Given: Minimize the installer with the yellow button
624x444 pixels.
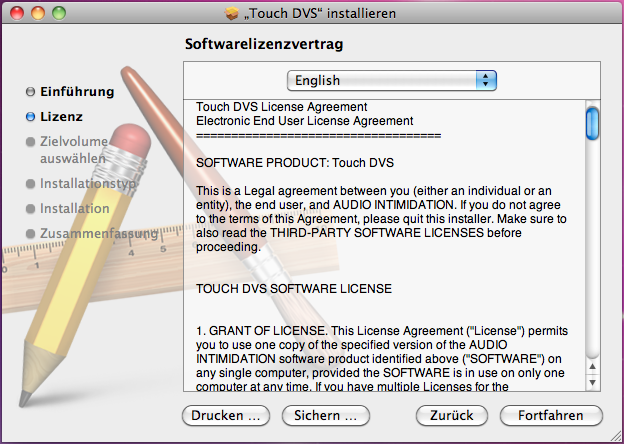Looking at the screenshot, I should tap(38, 14).
